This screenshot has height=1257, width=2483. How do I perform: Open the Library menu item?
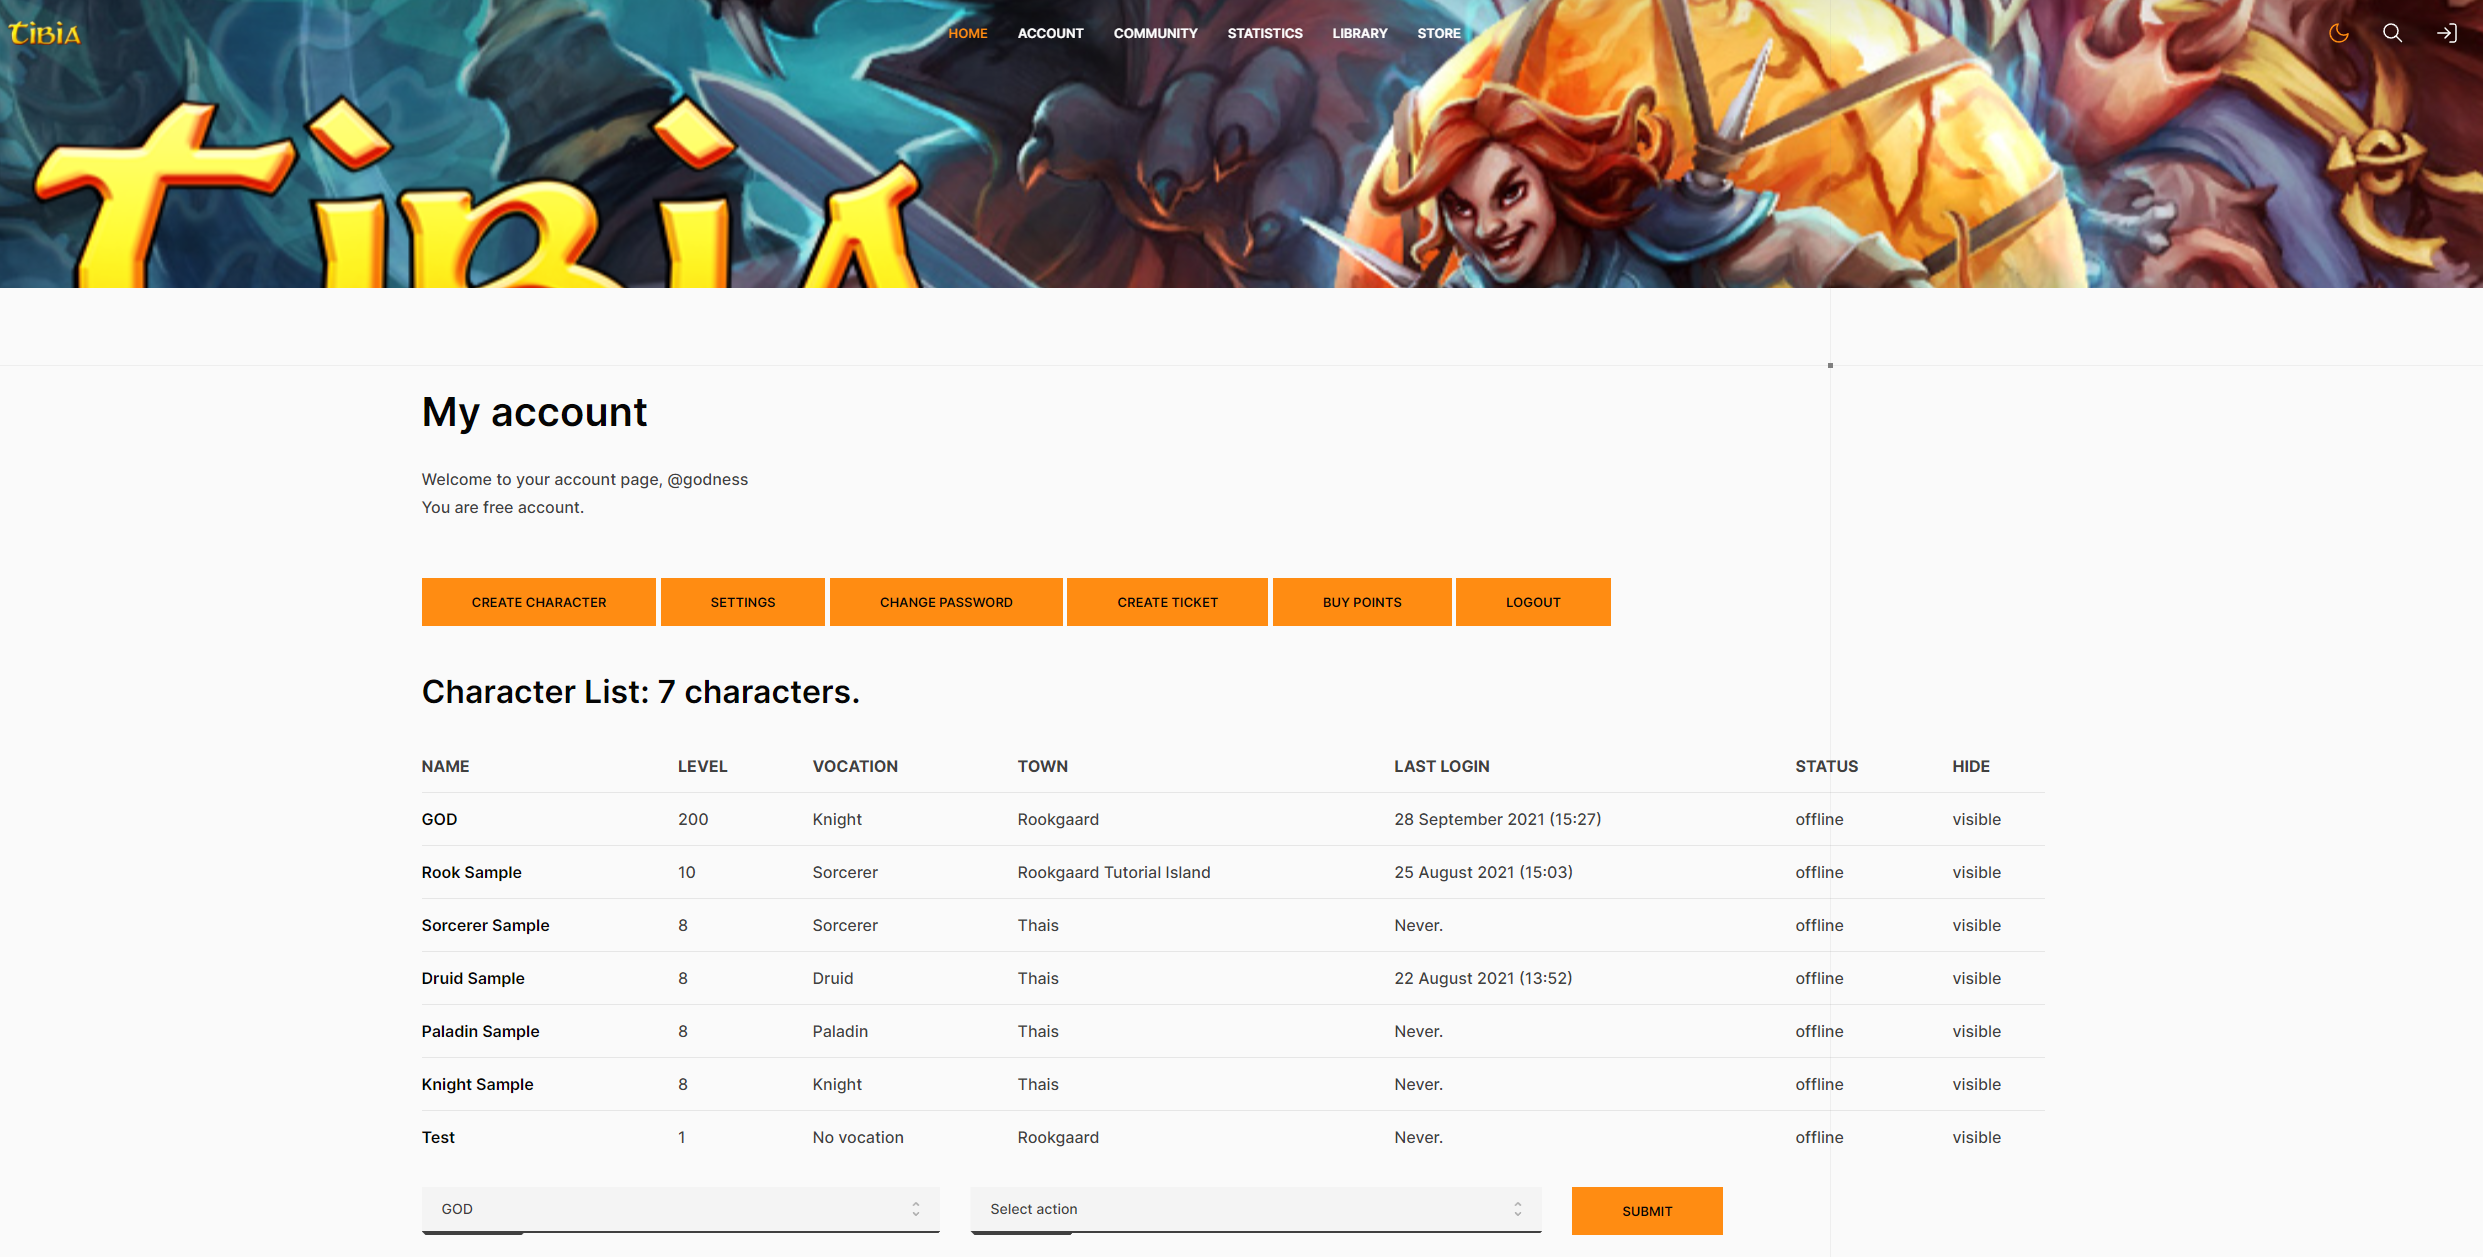pyautogui.click(x=1360, y=33)
